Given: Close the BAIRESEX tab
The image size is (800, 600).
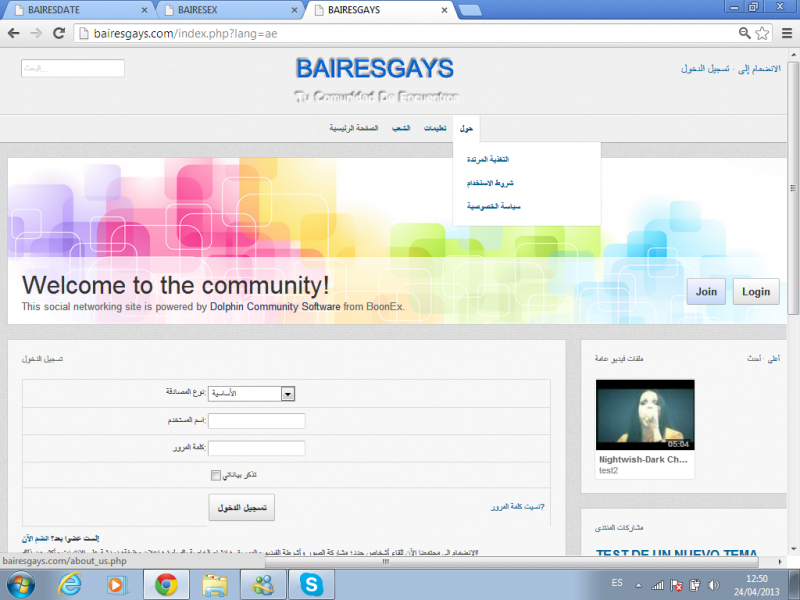Looking at the screenshot, I should pos(294,10).
